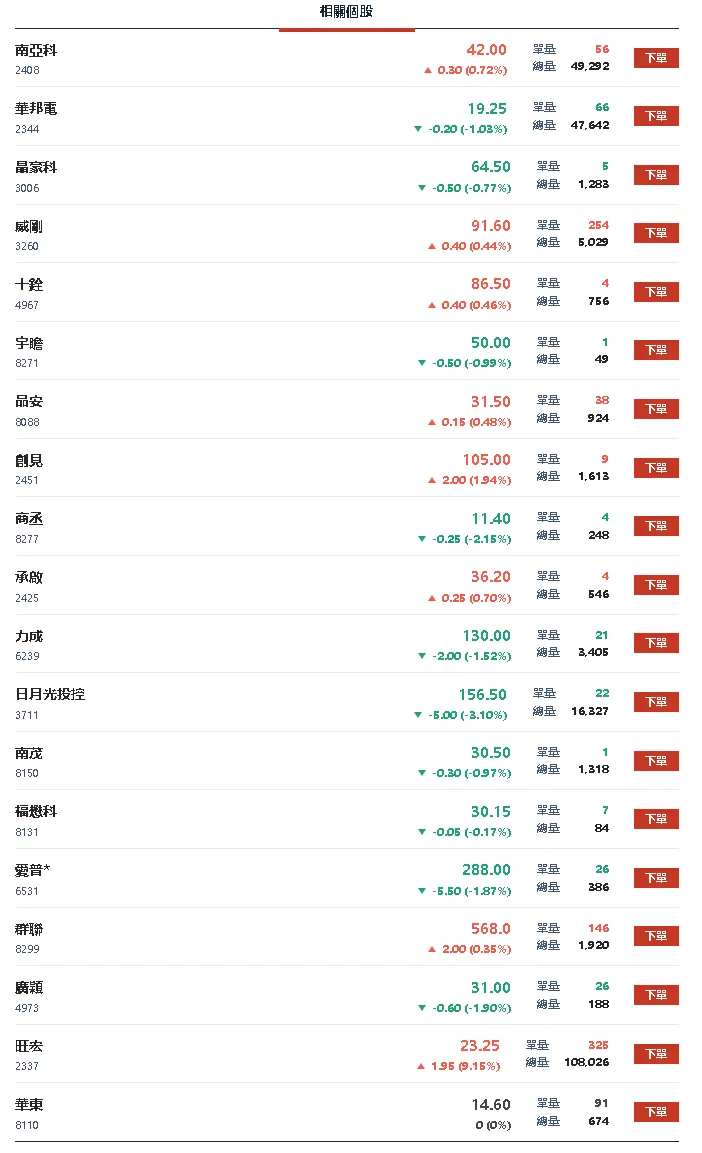
Task: Click the green down-arrow beside 力成 price change
Action: (424, 656)
